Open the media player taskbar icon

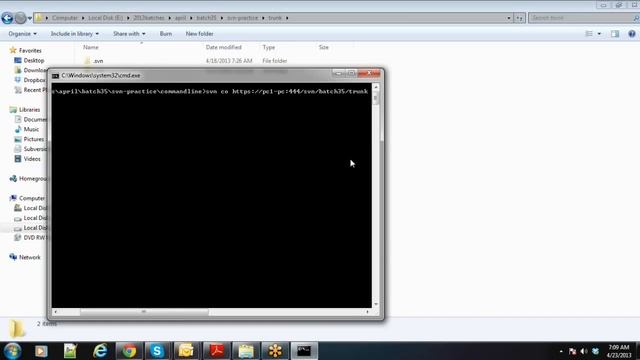[41, 351]
